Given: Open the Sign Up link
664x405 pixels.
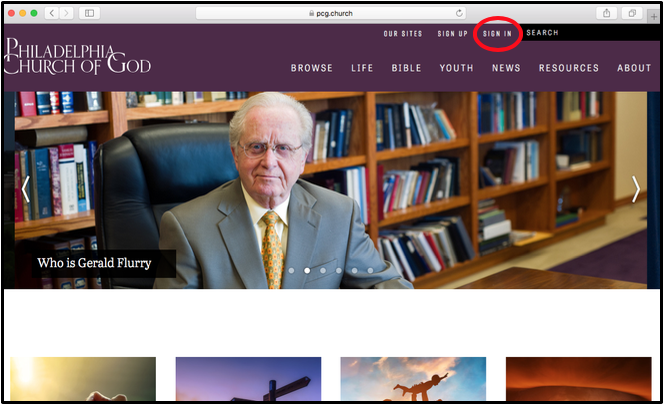Looking at the screenshot, I should tap(452, 33).
